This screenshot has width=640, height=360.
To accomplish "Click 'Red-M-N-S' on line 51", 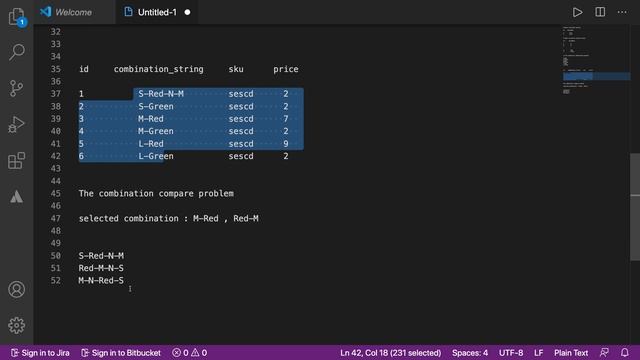I will click(x=101, y=268).
